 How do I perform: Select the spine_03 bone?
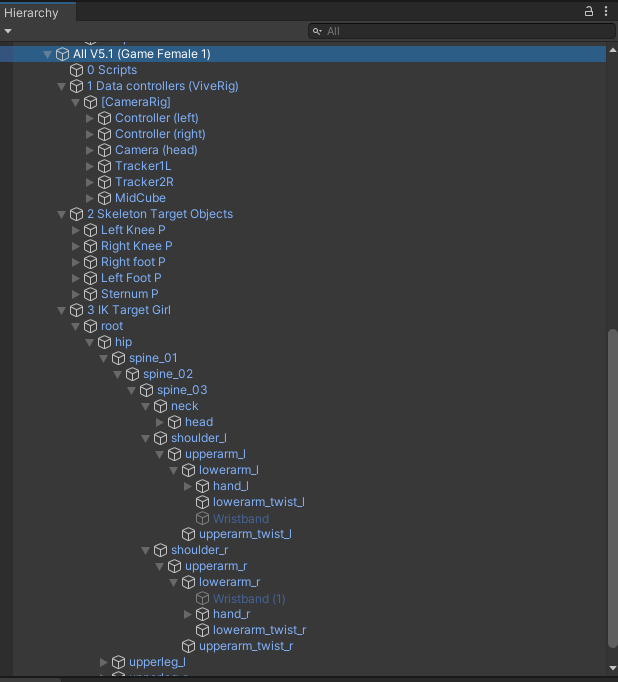pyautogui.click(x=182, y=390)
